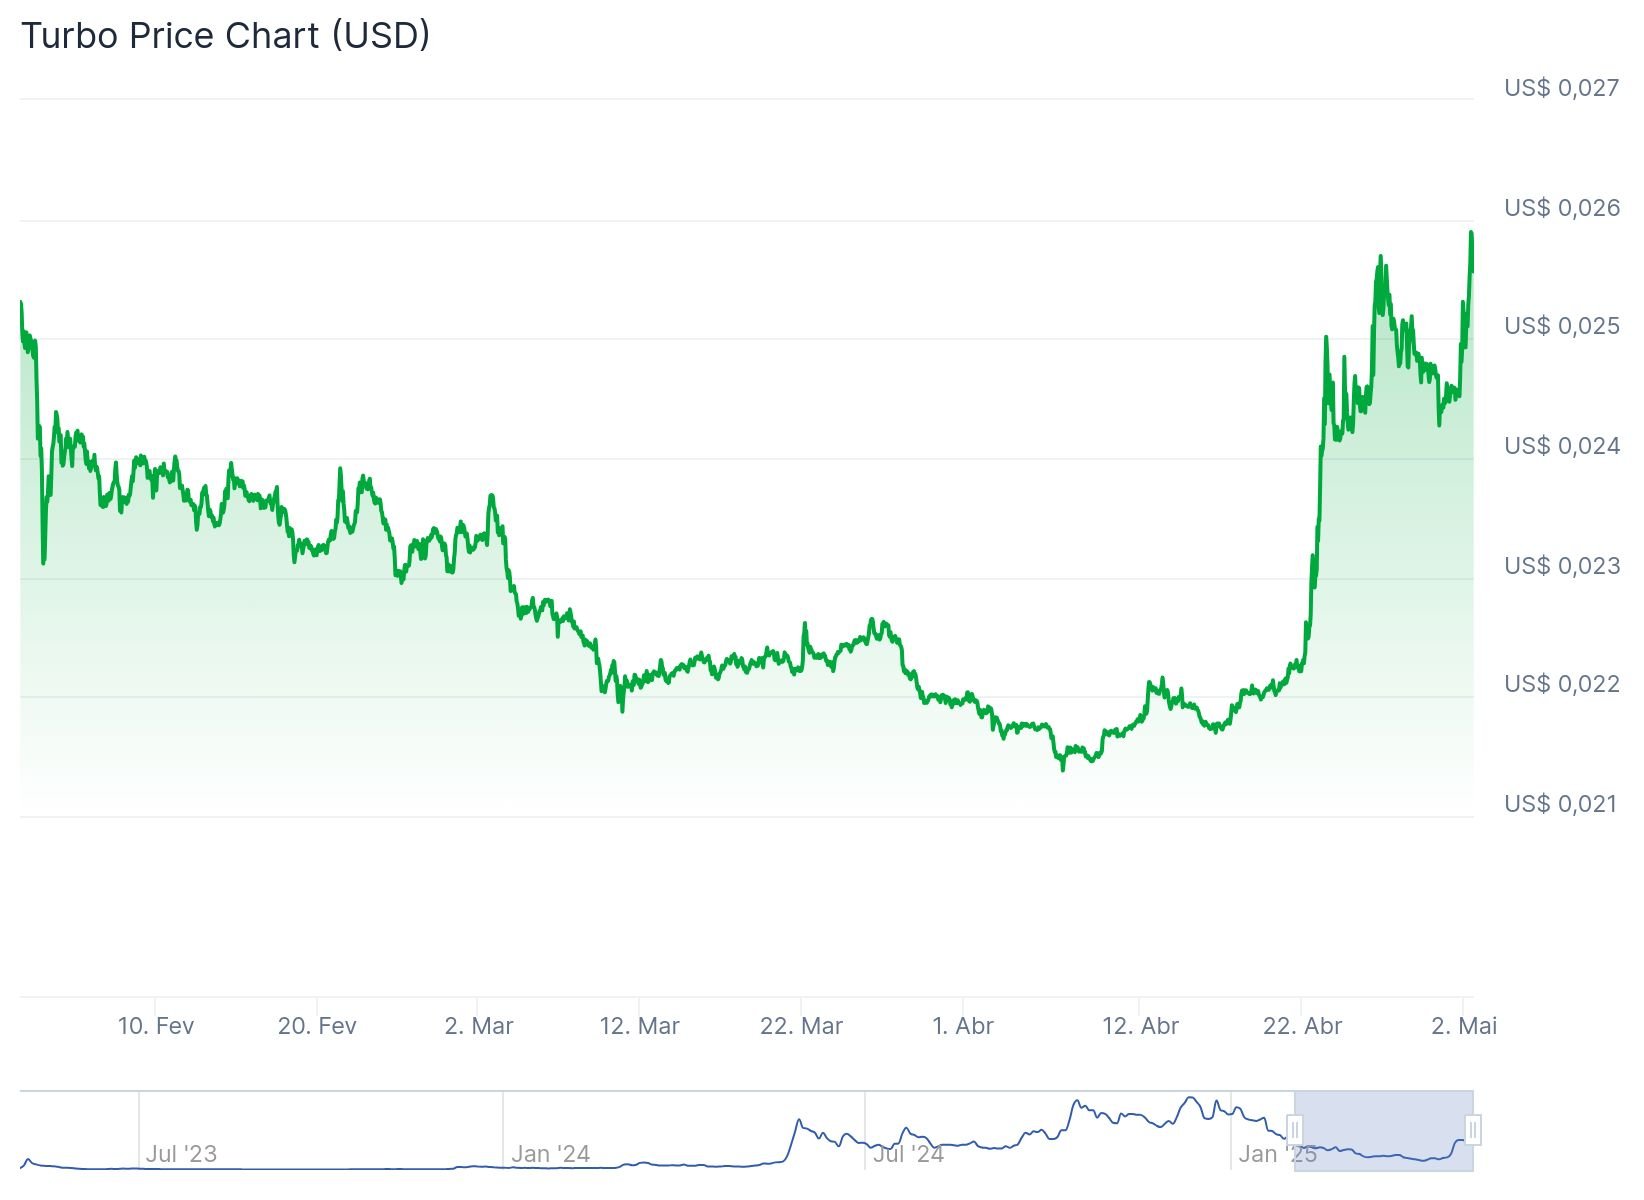Click the 1. Abr date axis label
This screenshot has width=1644, height=1200.
click(x=963, y=1026)
